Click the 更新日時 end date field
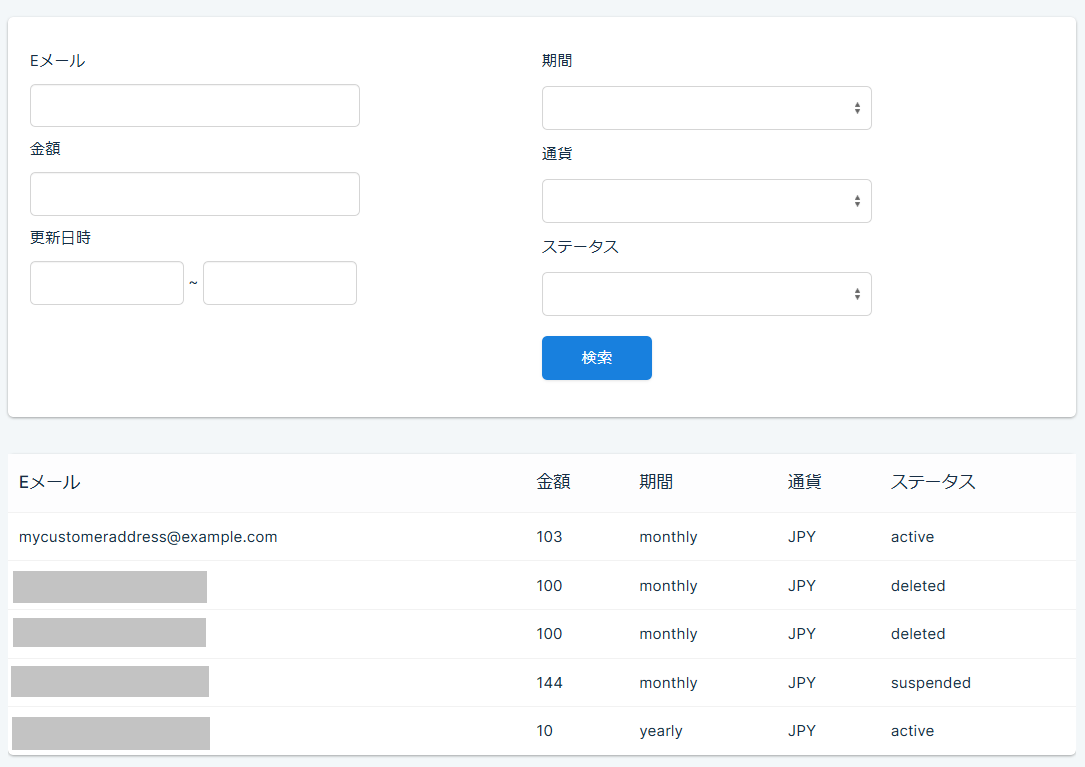The height and width of the screenshot is (767, 1085). click(x=280, y=282)
